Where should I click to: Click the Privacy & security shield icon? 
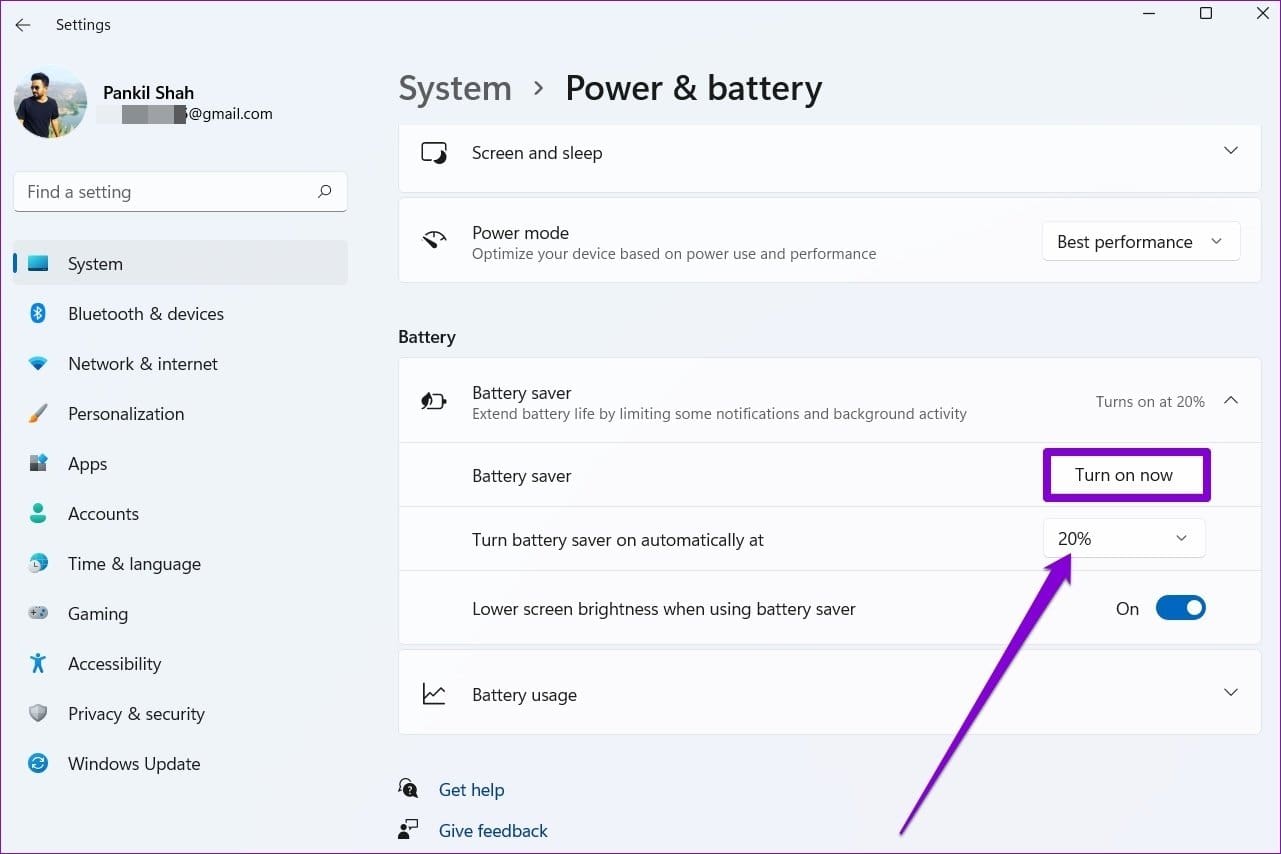38,713
